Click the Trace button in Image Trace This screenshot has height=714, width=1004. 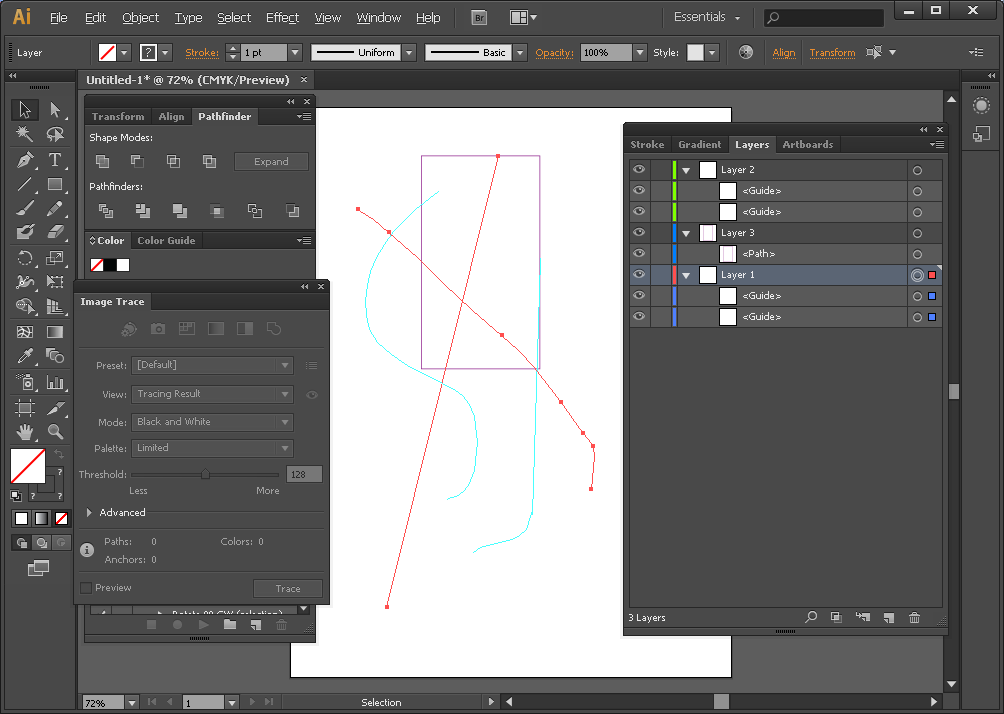click(288, 588)
